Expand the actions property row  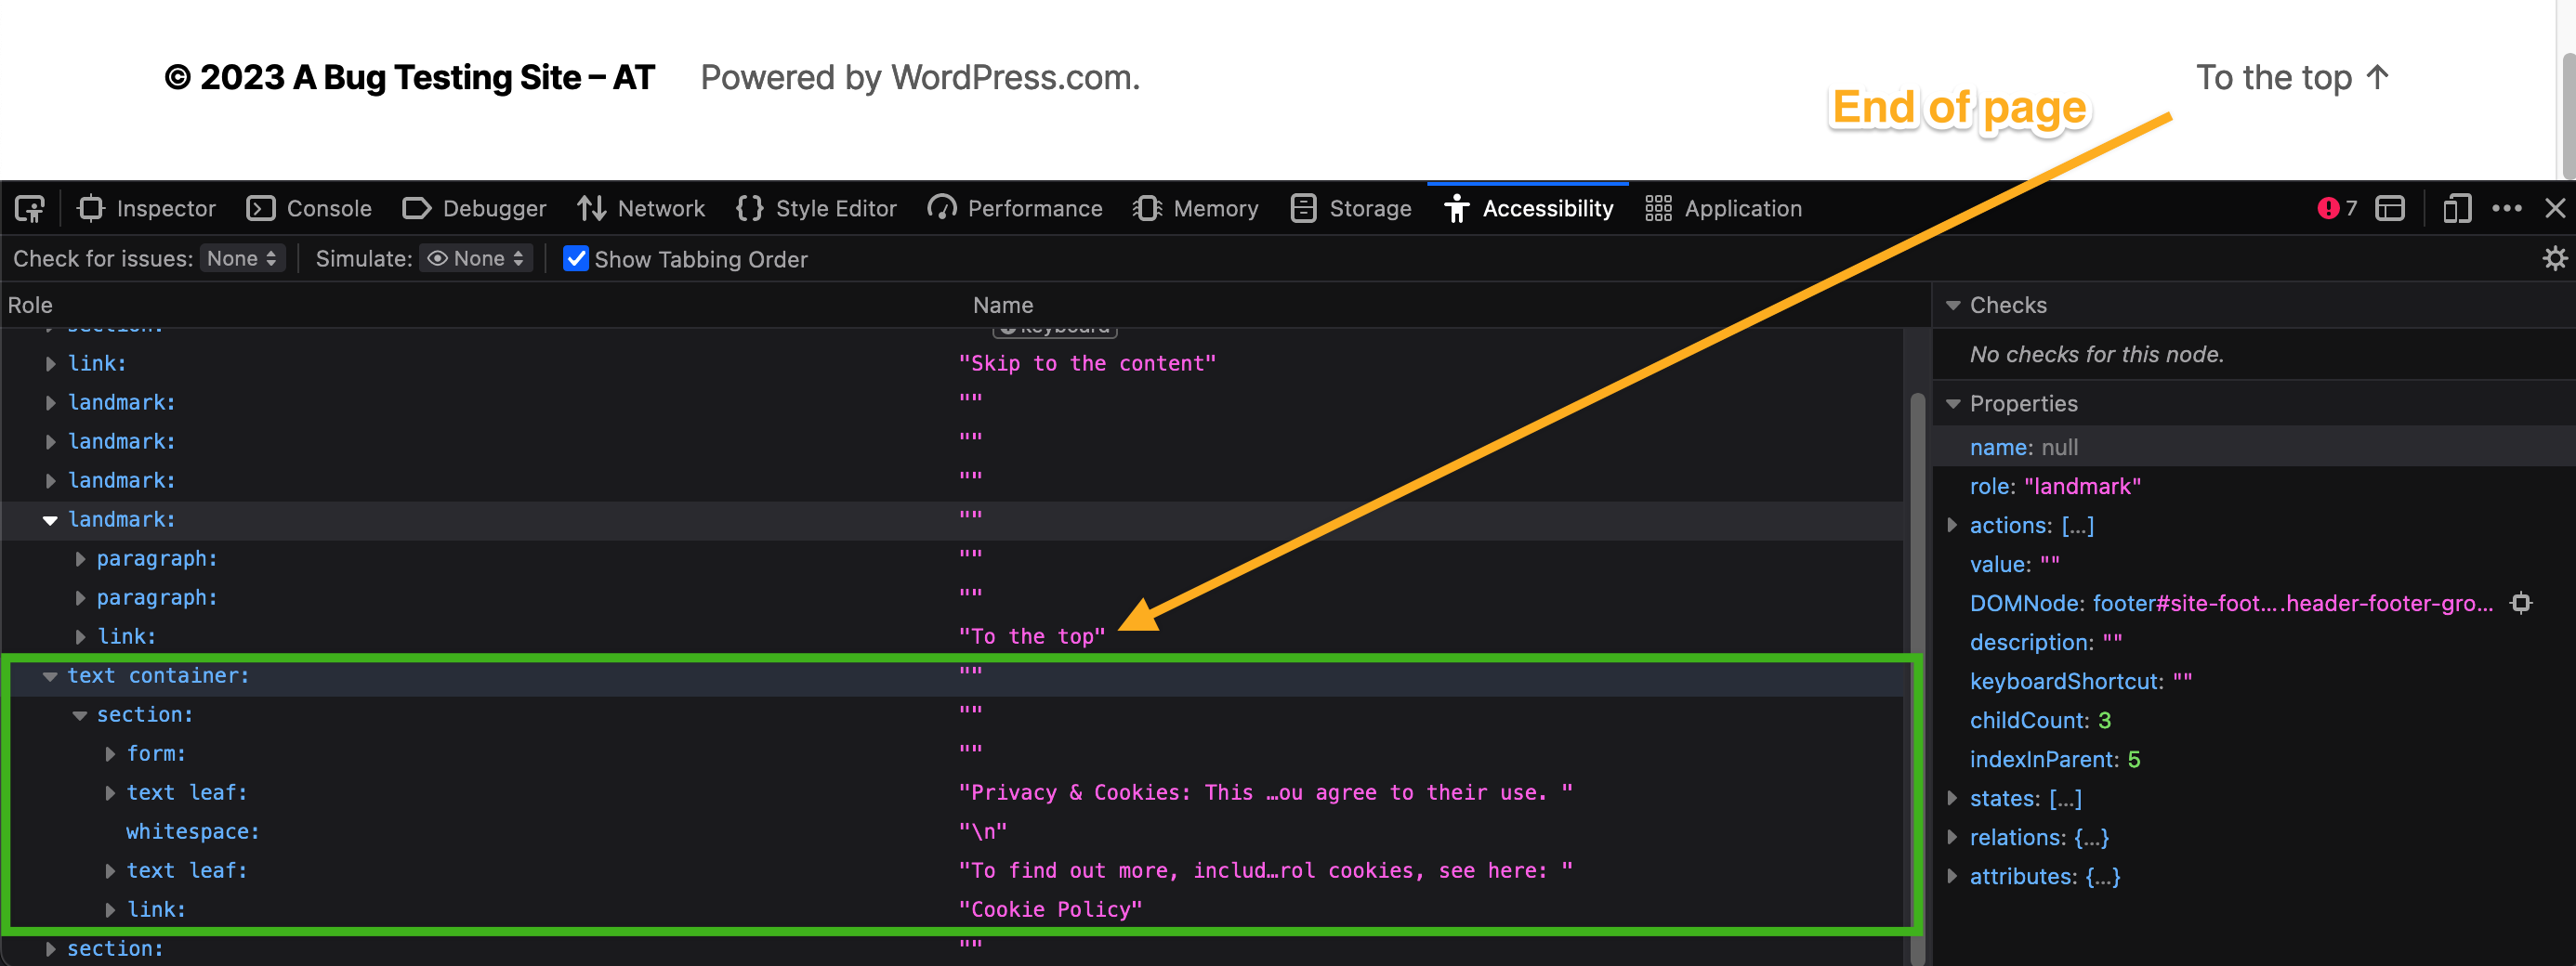point(1955,525)
